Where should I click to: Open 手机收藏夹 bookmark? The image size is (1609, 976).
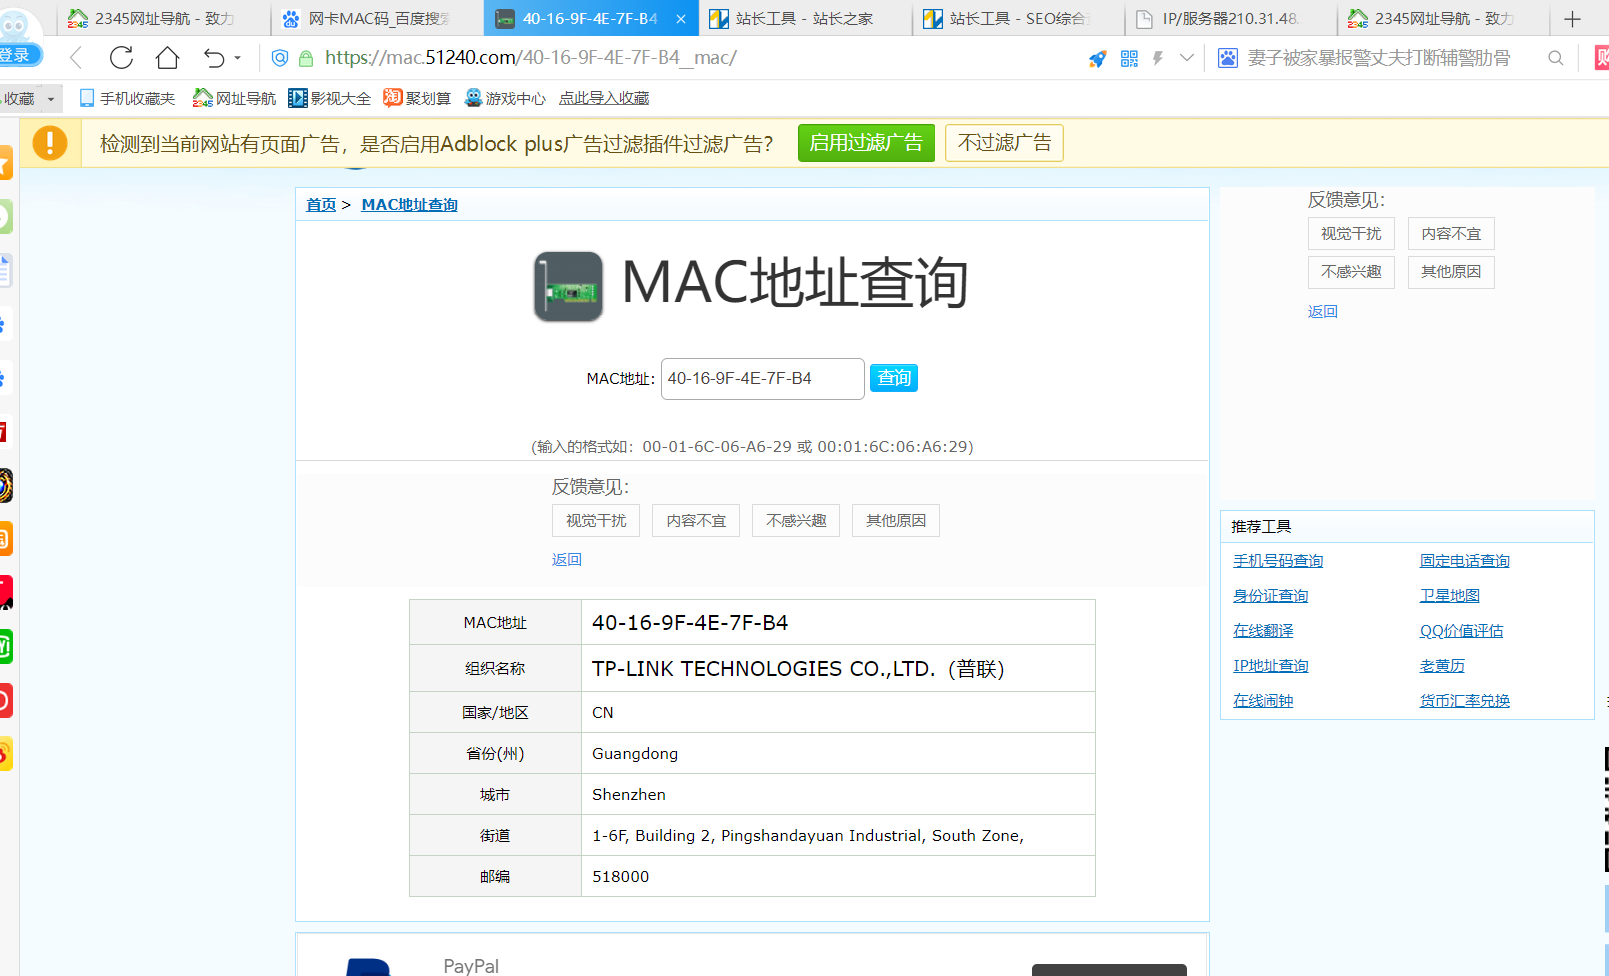pyautogui.click(x=127, y=98)
